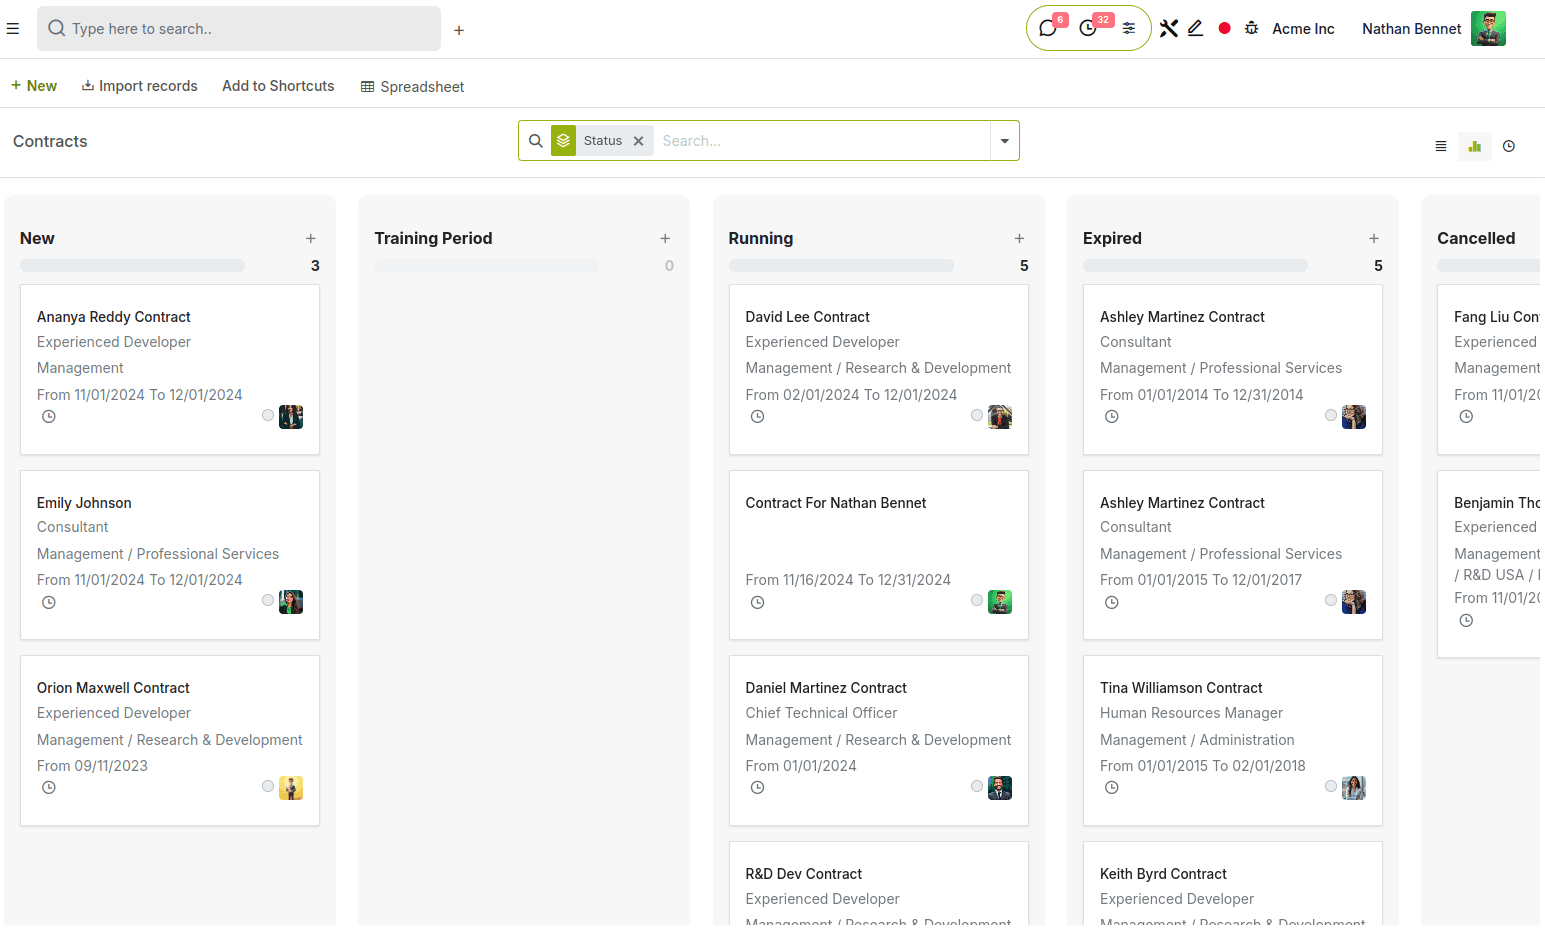Open activity clock on Nathan Bennet contract
Image resolution: width=1545 pixels, height=929 pixels.
(x=758, y=602)
